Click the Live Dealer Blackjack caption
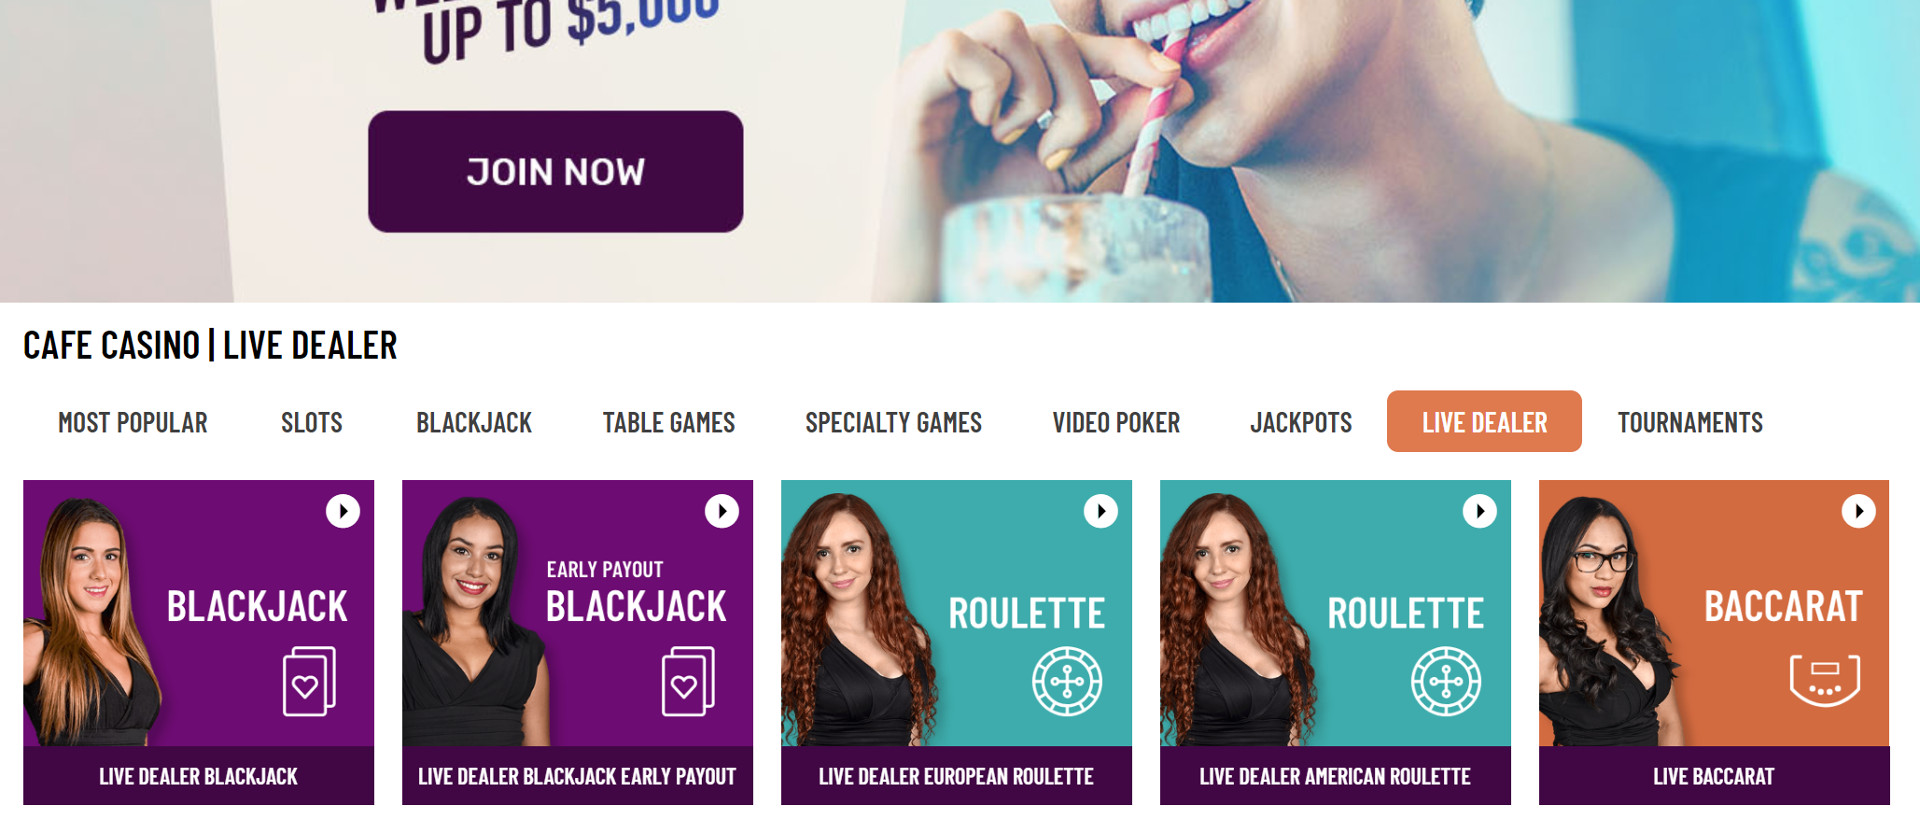This screenshot has height=820, width=1920. (x=198, y=776)
